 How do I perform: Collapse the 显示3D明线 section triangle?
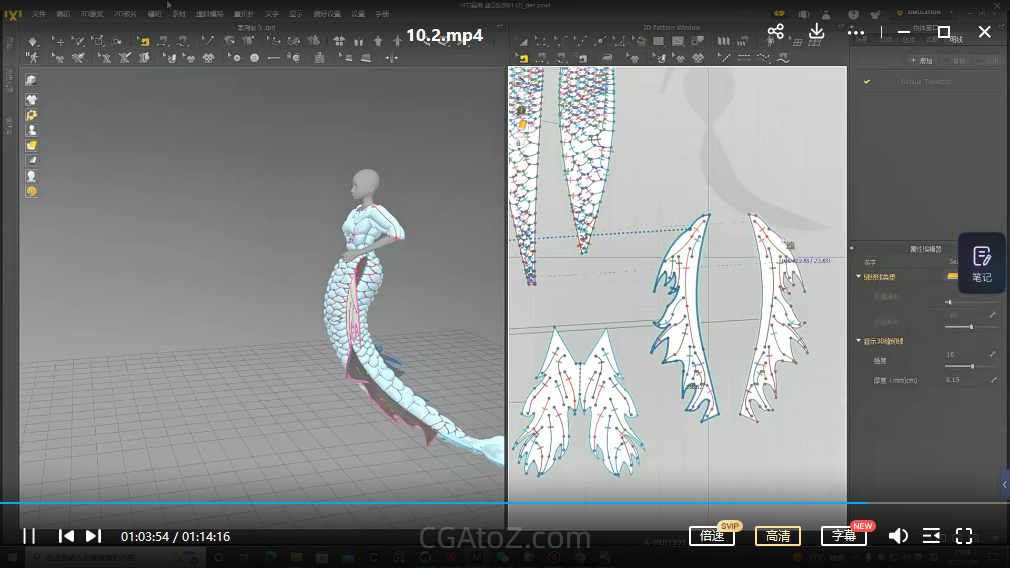(x=858, y=341)
